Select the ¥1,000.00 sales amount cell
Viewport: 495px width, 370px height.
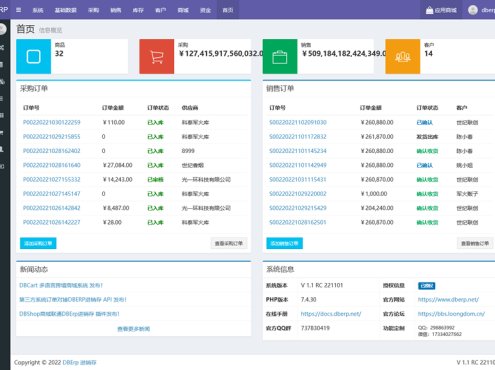374,194
